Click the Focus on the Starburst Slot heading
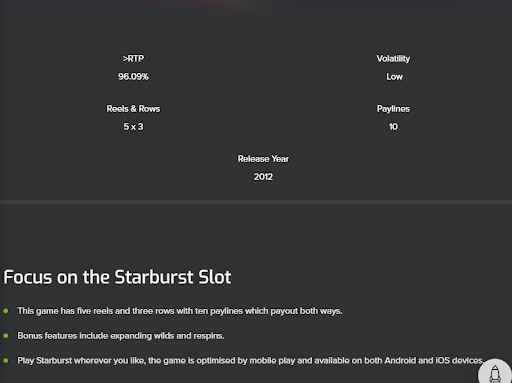 point(117,277)
